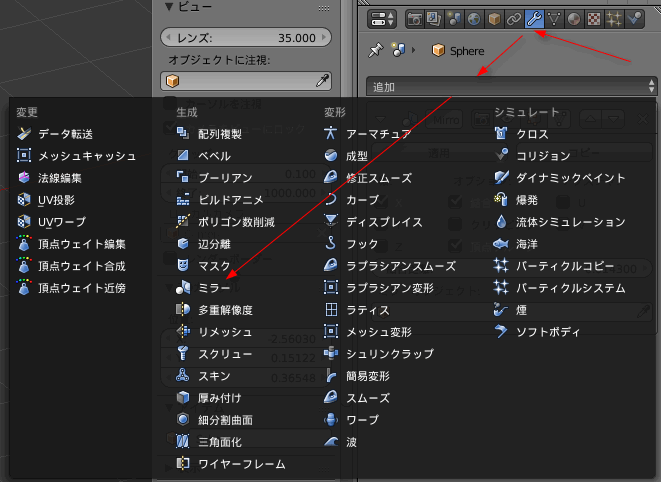Click the eyedropper in lock object field

point(322,81)
